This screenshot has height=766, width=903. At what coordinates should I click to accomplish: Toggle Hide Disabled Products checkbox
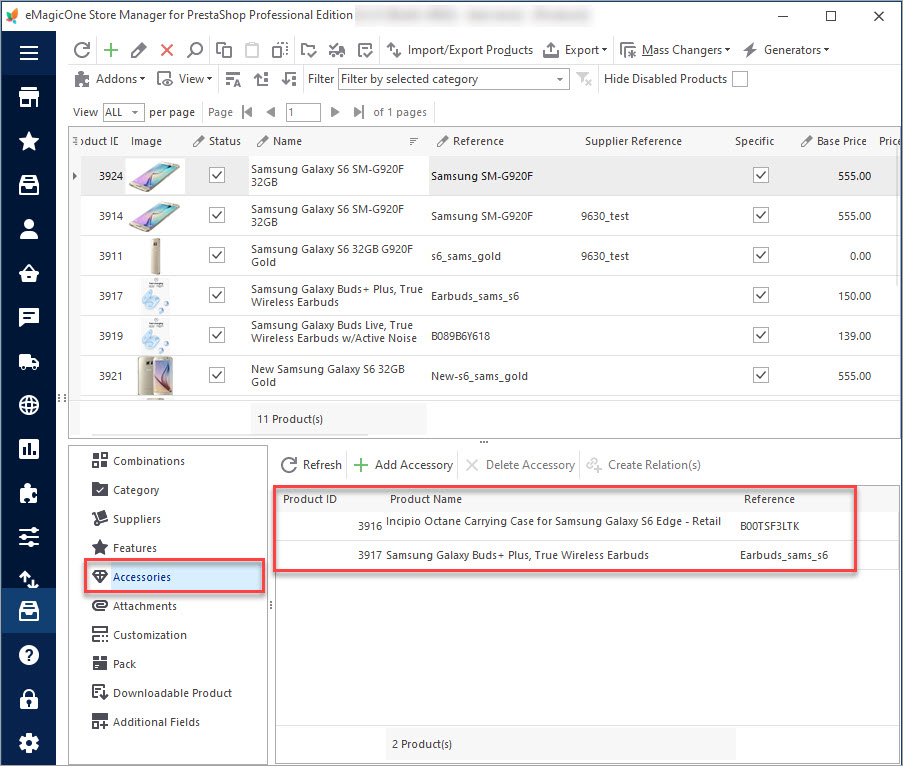tap(740, 79)
